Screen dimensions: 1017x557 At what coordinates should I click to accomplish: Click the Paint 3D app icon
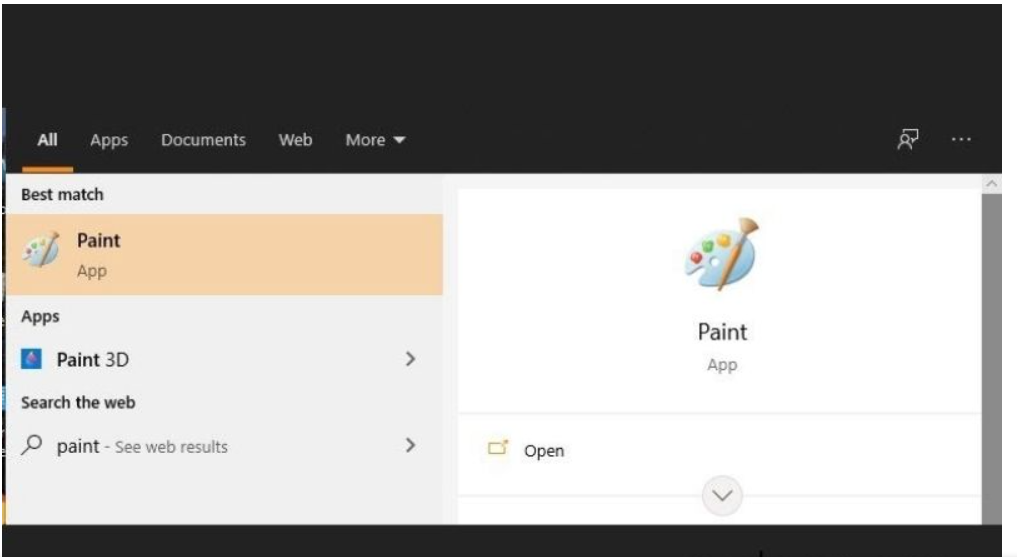[31, 359]
